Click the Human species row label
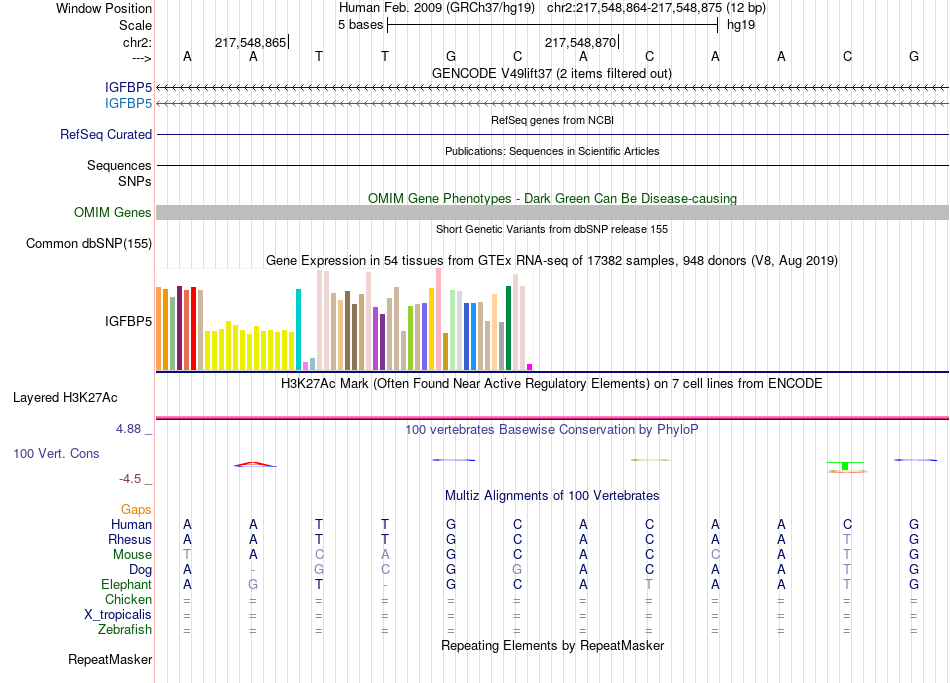 (131, 524)
